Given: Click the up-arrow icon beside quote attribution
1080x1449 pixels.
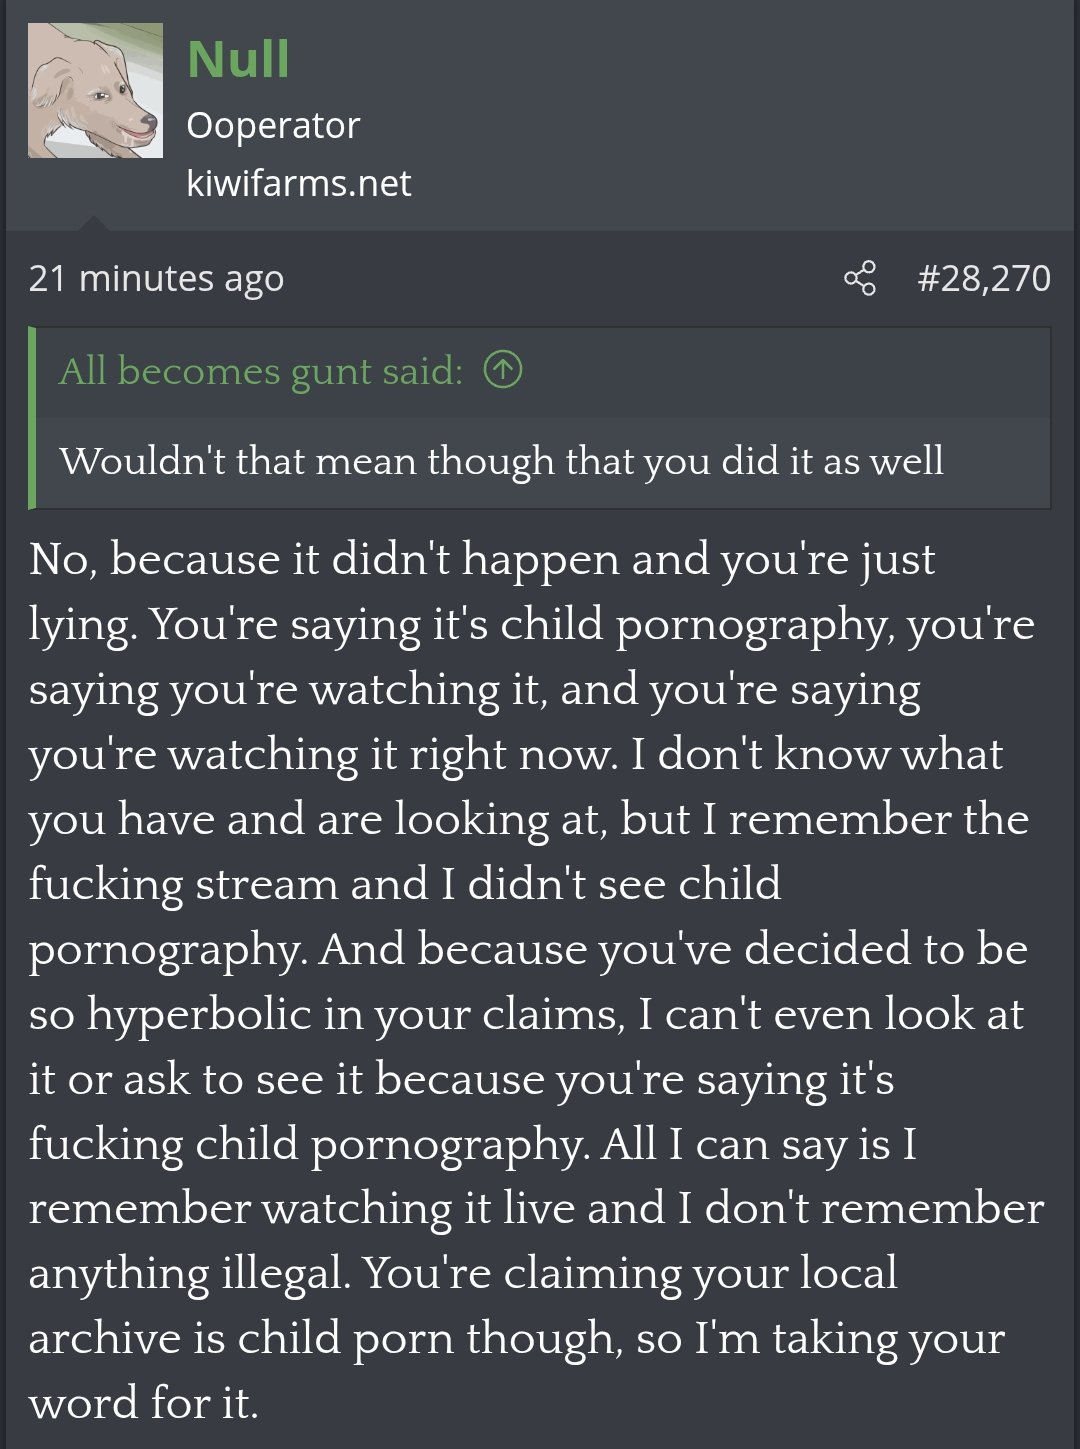Looking at the screenshot, I should 503,370.
